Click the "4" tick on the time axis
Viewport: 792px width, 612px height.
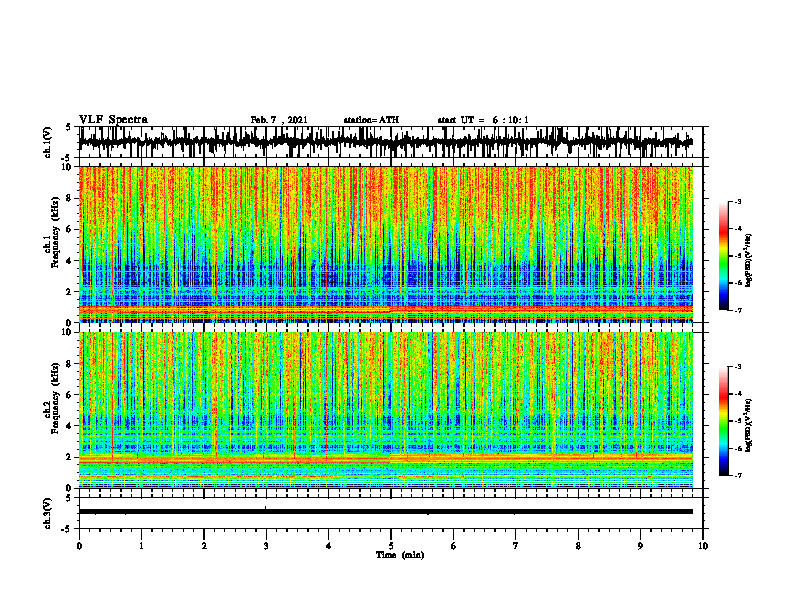(329, 546)
